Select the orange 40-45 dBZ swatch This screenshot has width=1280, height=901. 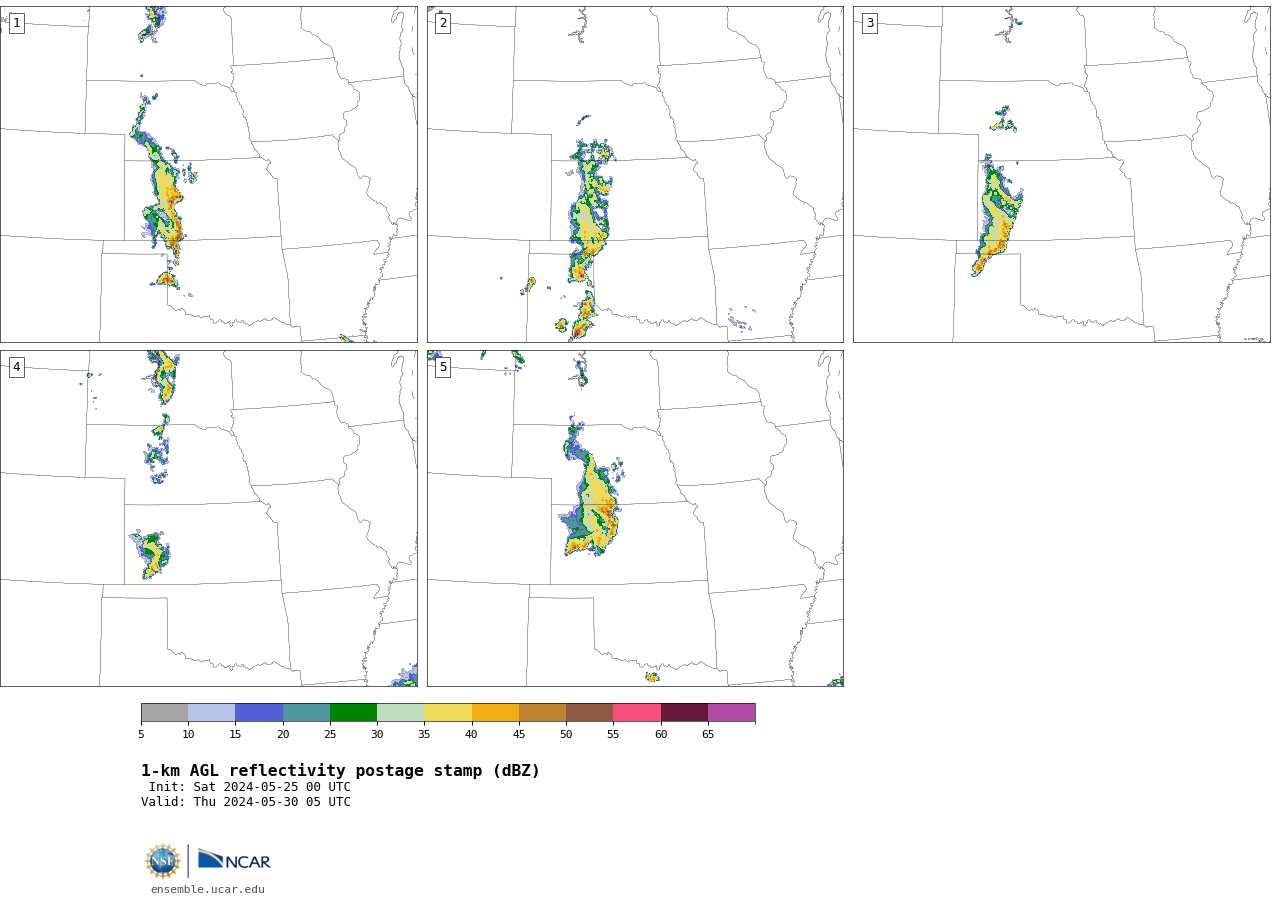tap(495, 712)
